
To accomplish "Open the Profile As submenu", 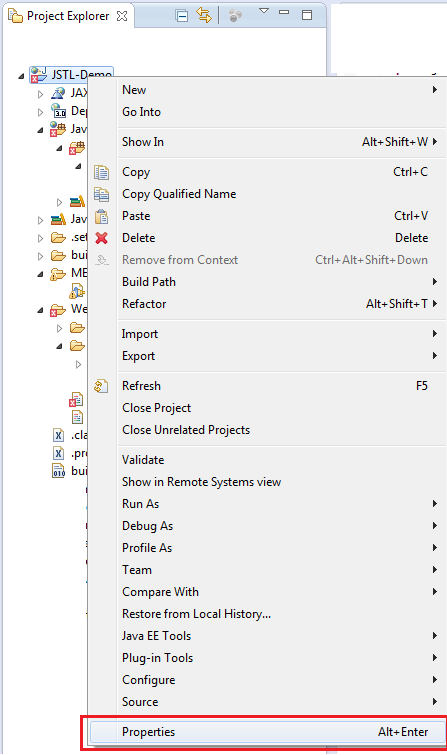I will point(267,548).
